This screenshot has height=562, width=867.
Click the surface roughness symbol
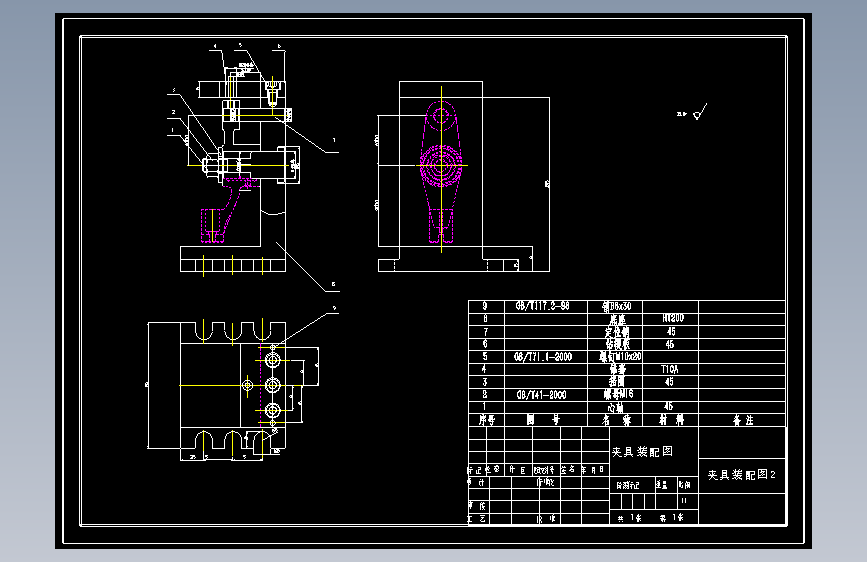click(699, 112)
